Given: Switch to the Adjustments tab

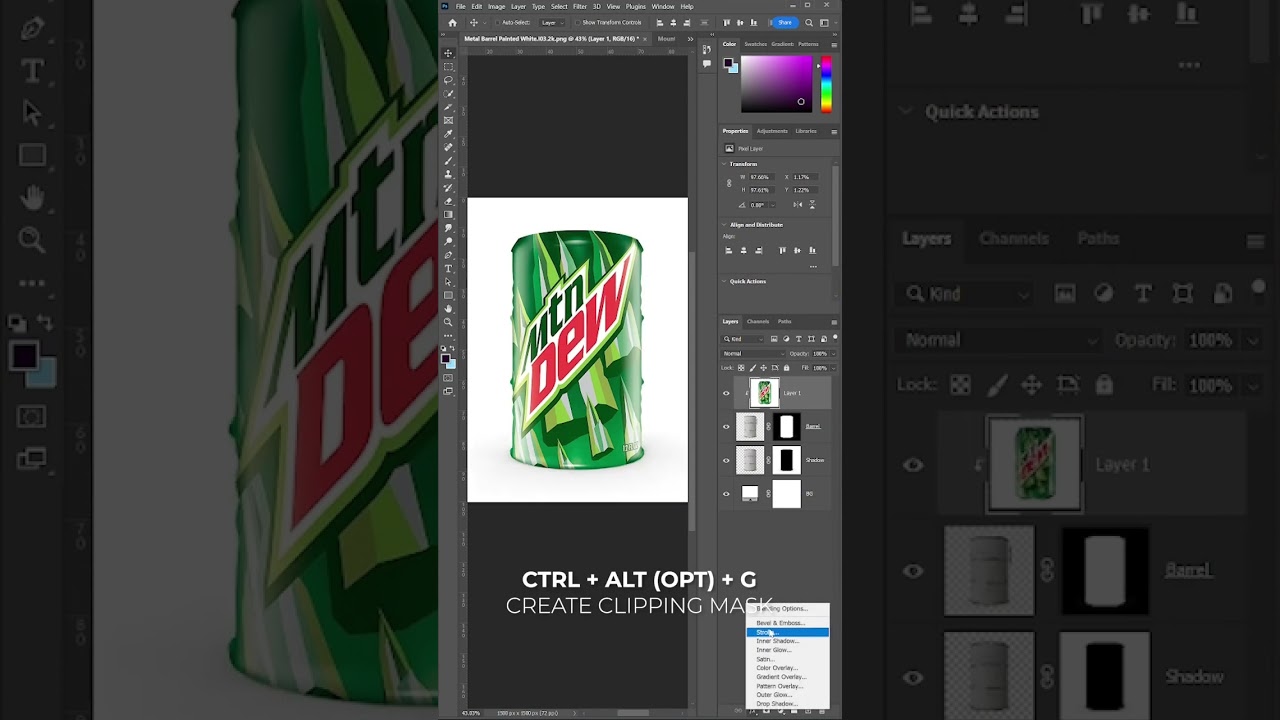Looking at the screenshot, I should 772,131.
